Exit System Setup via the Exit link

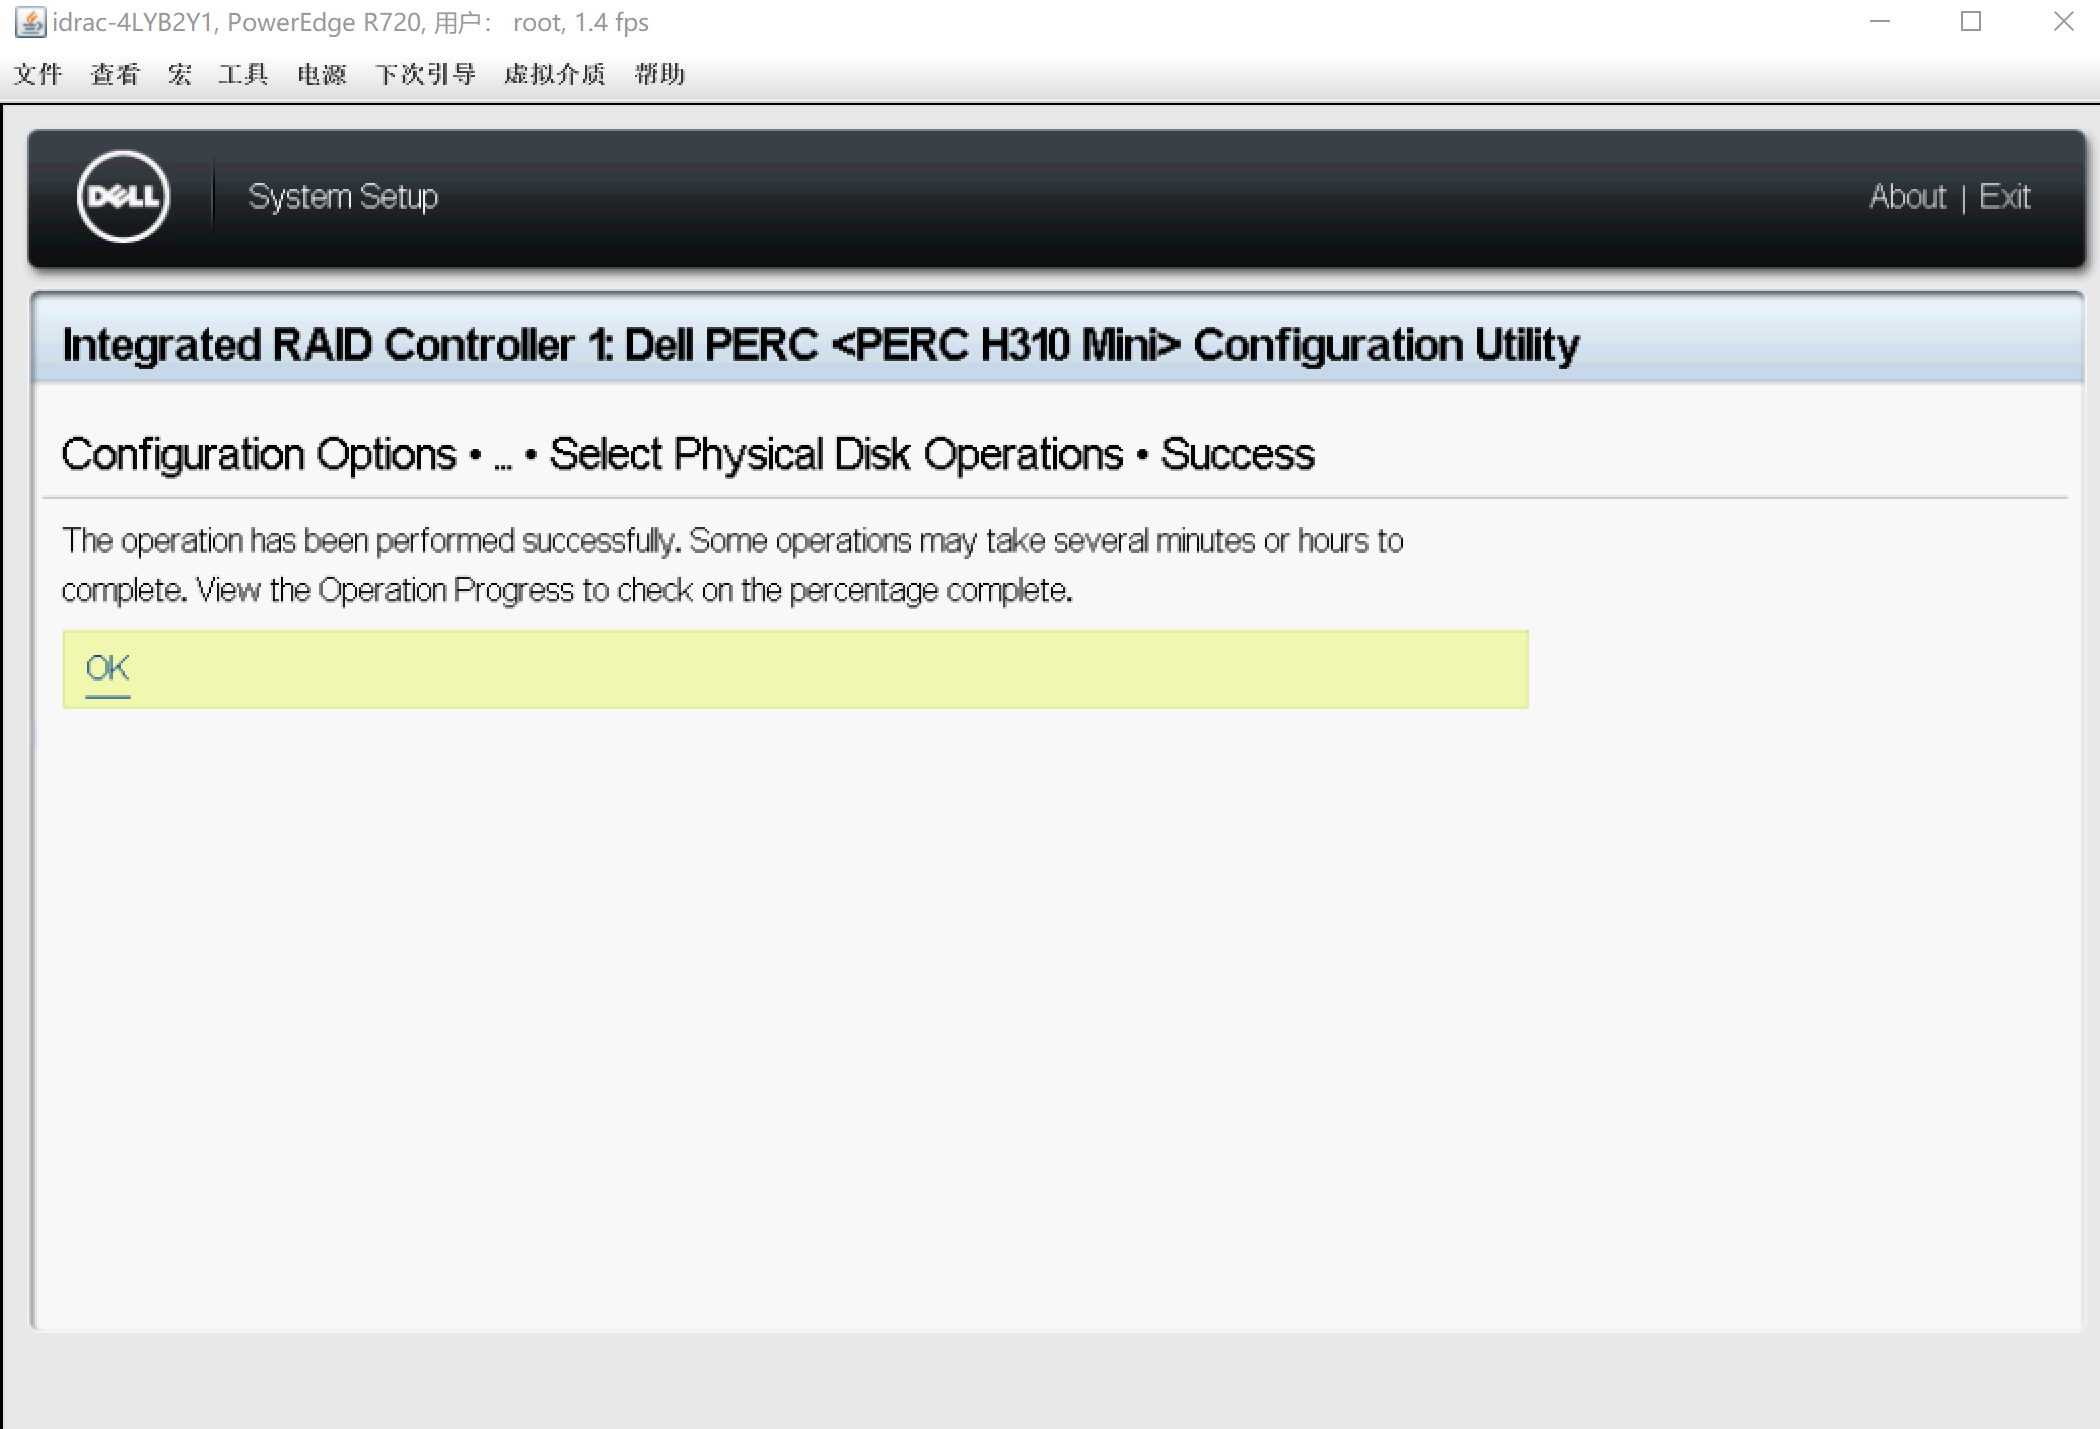click(x=2004, y=197)
